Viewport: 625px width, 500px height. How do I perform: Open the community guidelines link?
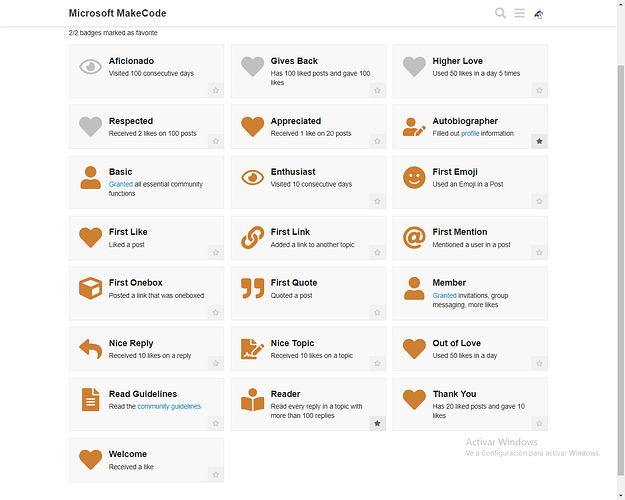[169, 406]
